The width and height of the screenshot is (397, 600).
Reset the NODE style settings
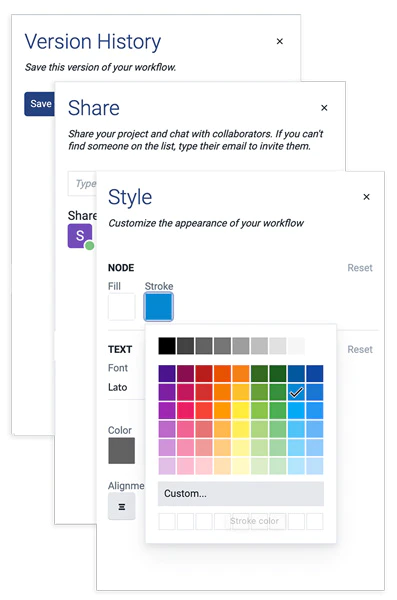[360, 268]
